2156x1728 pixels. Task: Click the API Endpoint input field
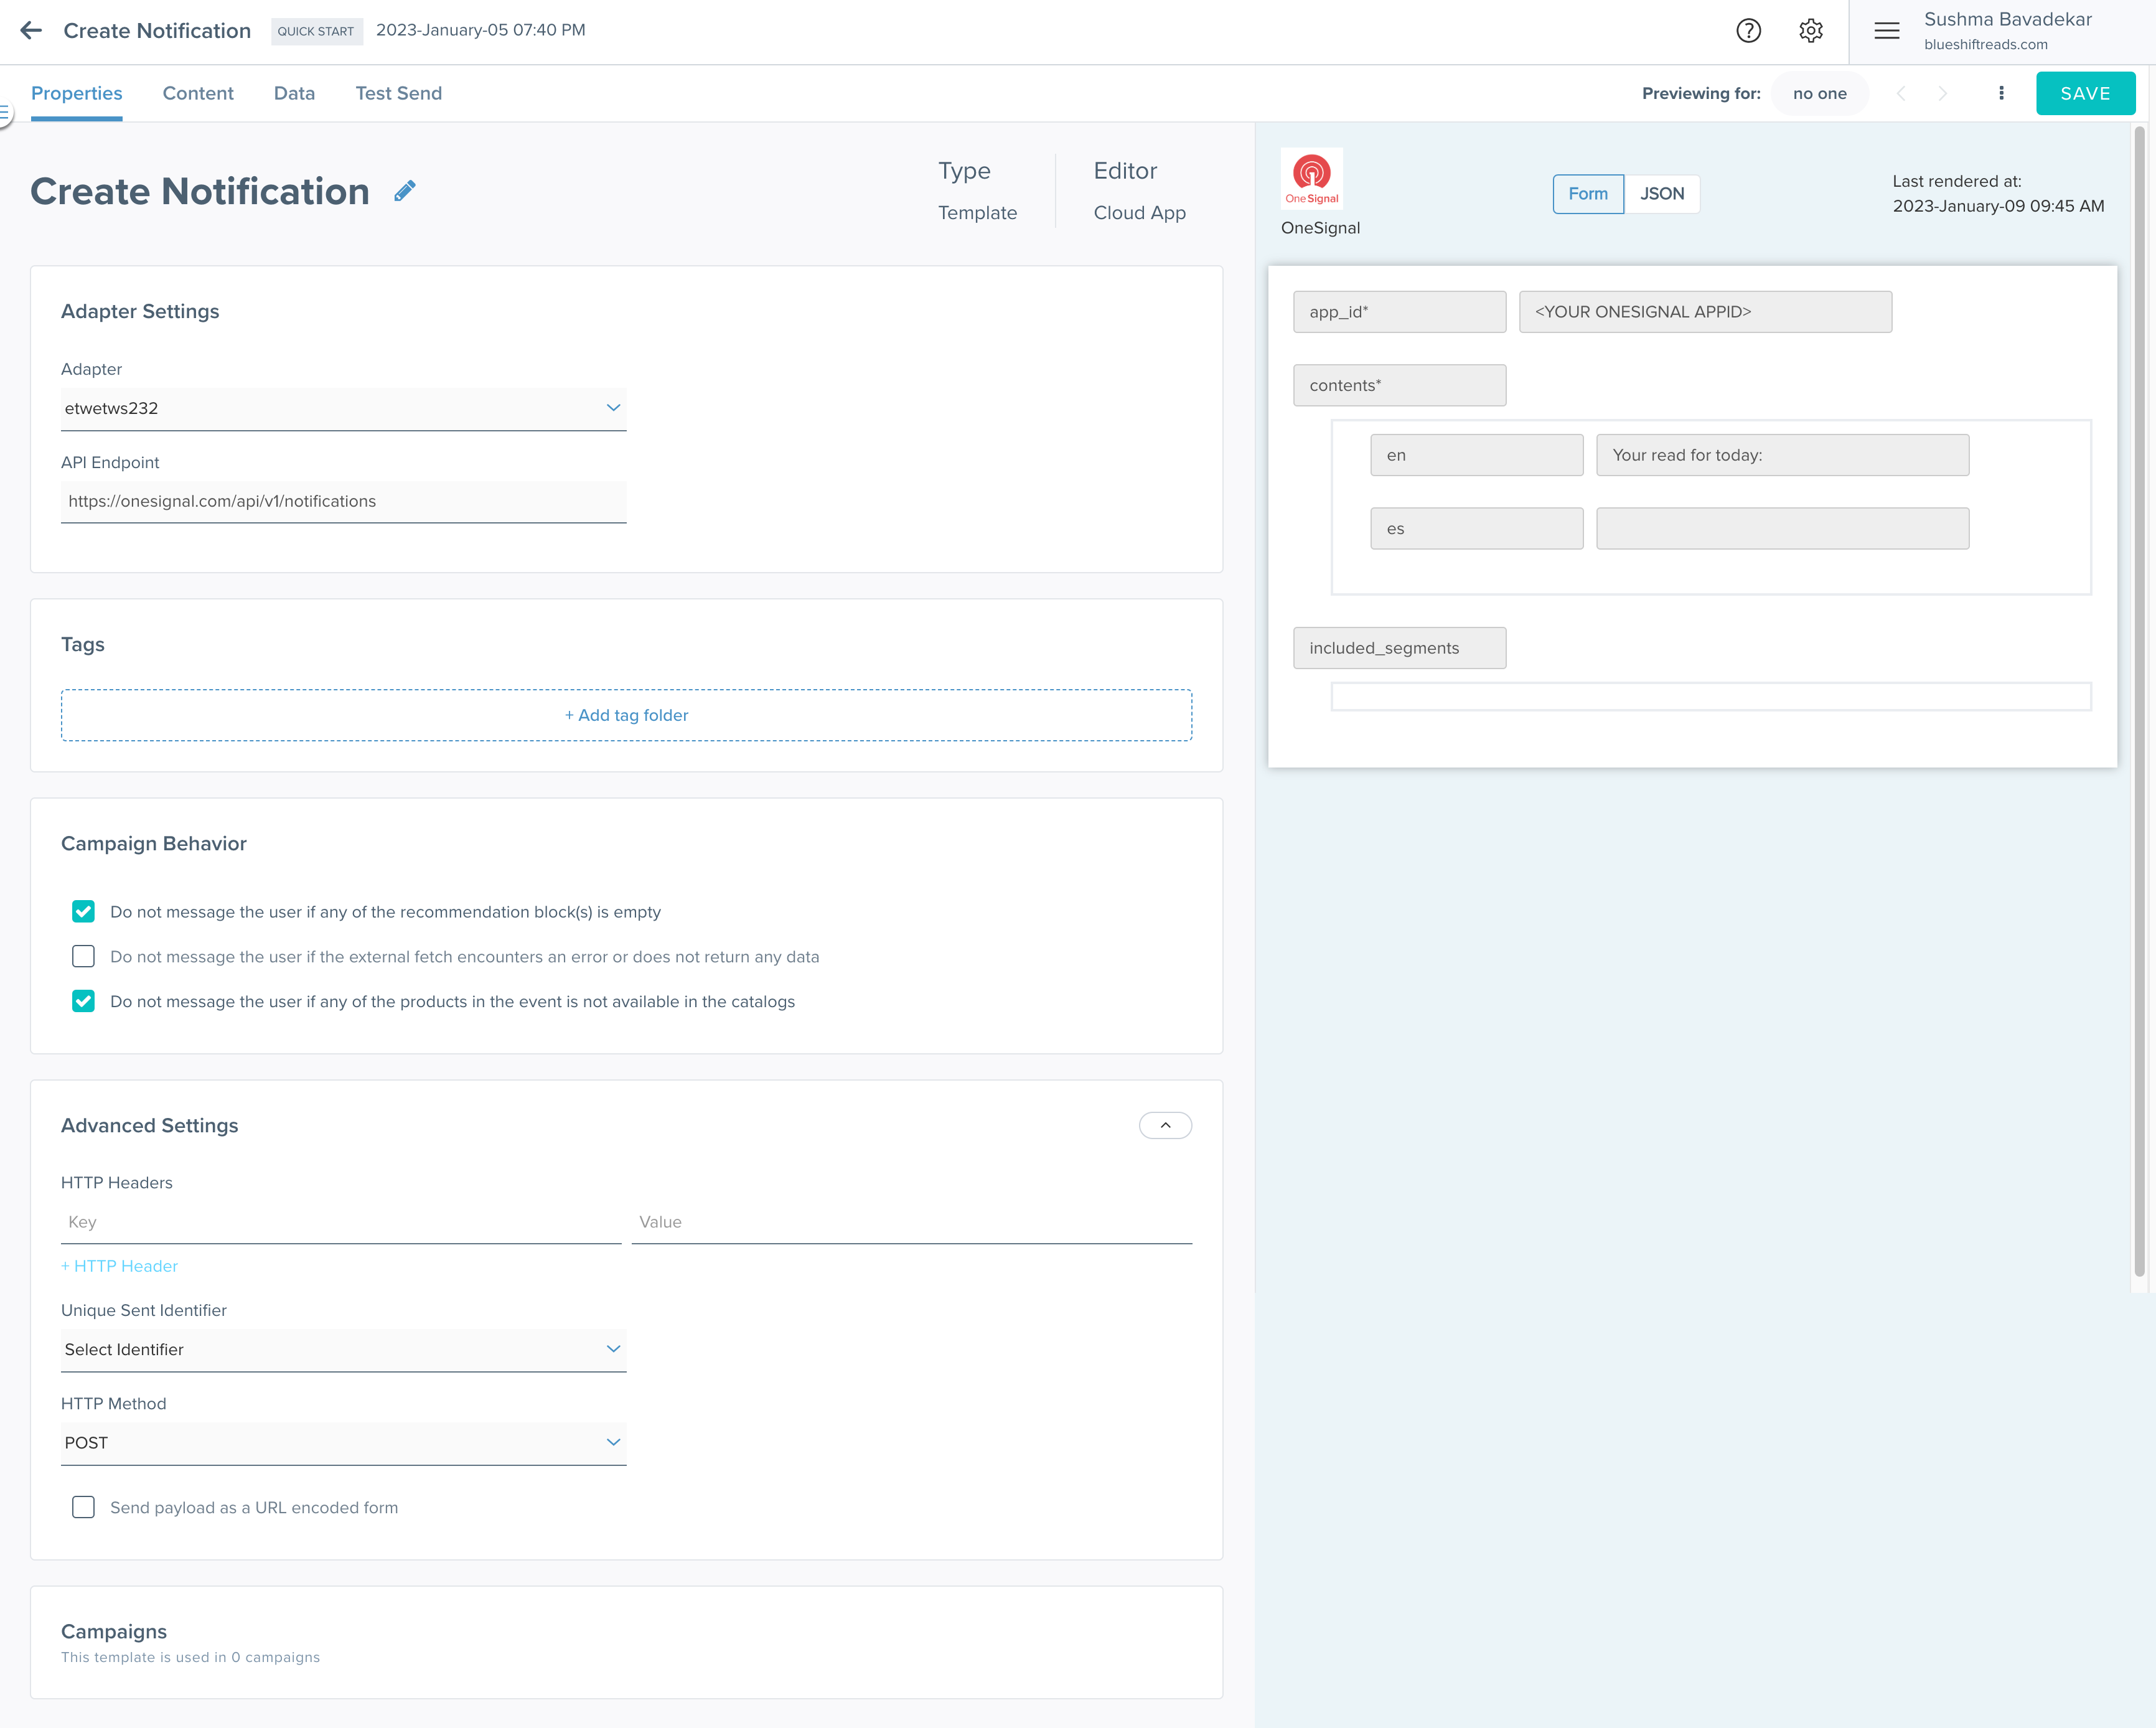click(344, 501)
